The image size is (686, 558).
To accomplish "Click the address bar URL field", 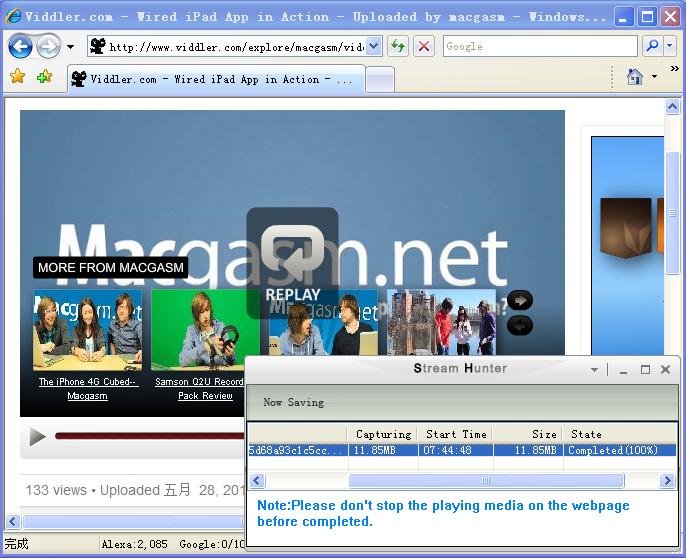I will click(227, 46).
